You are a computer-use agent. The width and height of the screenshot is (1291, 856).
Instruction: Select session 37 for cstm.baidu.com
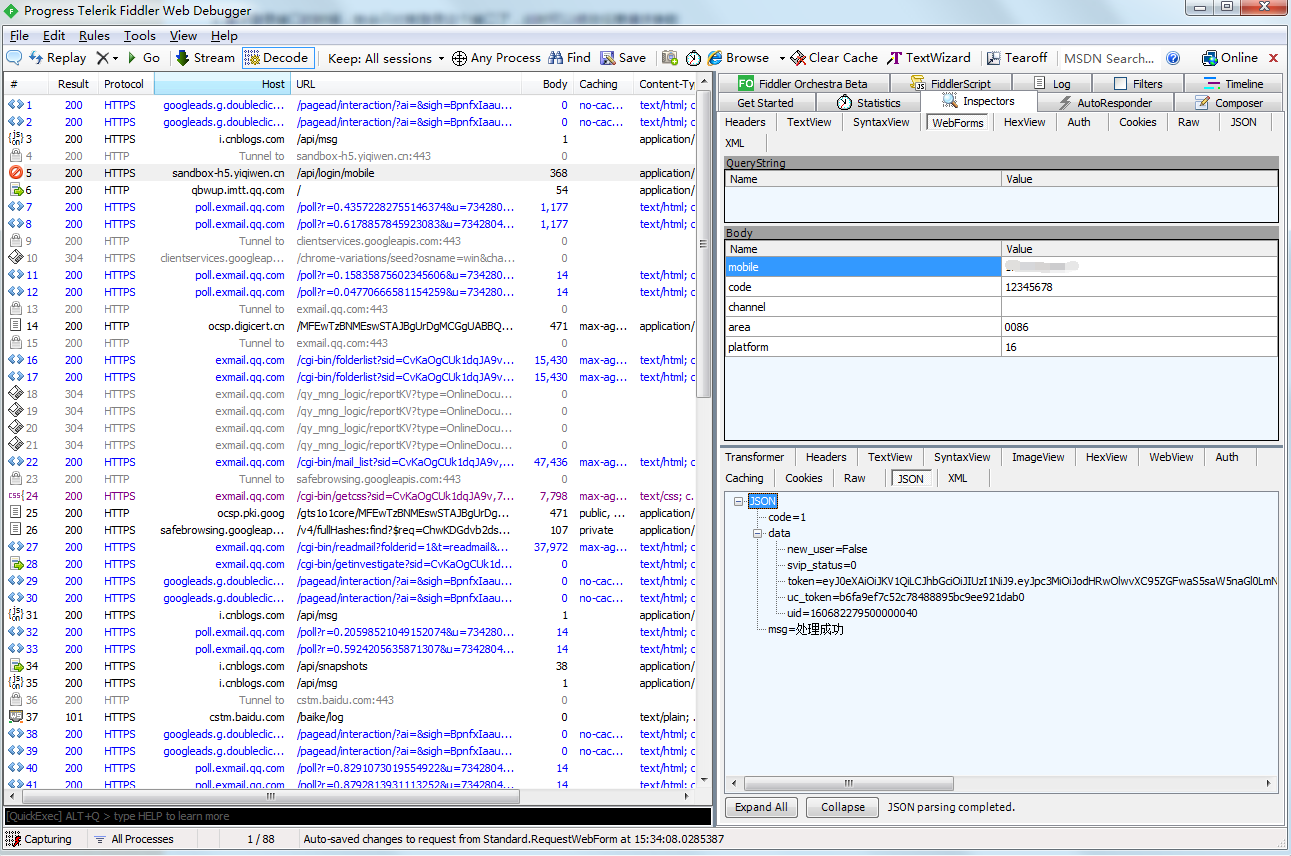[x=350, y=717]
